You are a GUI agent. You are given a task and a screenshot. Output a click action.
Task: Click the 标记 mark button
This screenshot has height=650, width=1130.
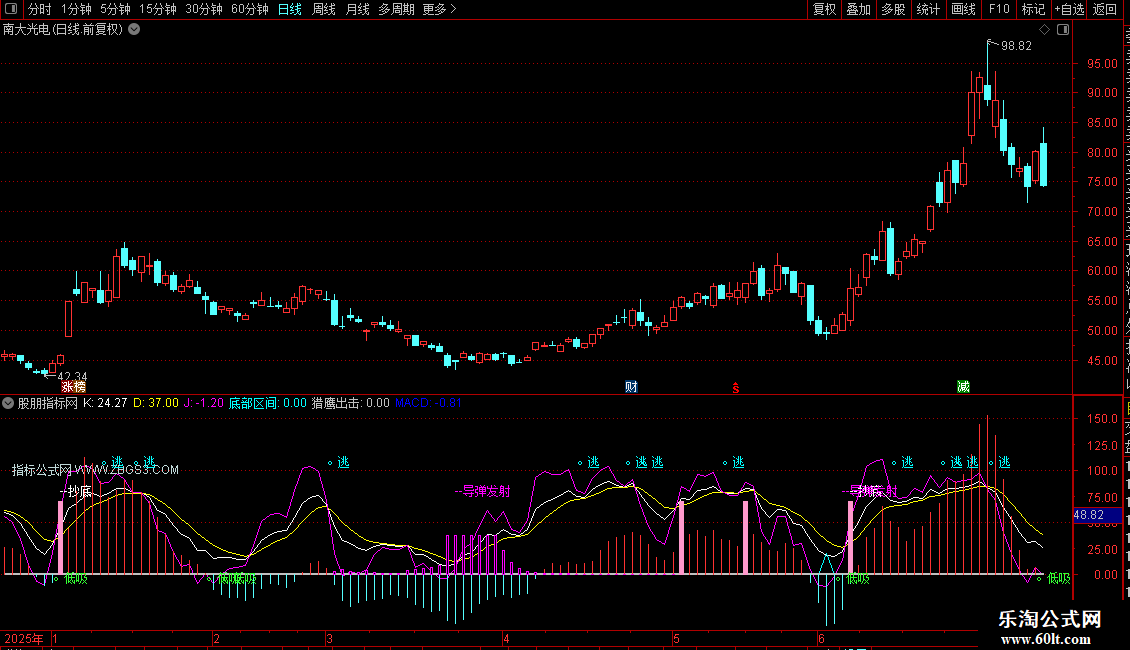coord(1033,9)
